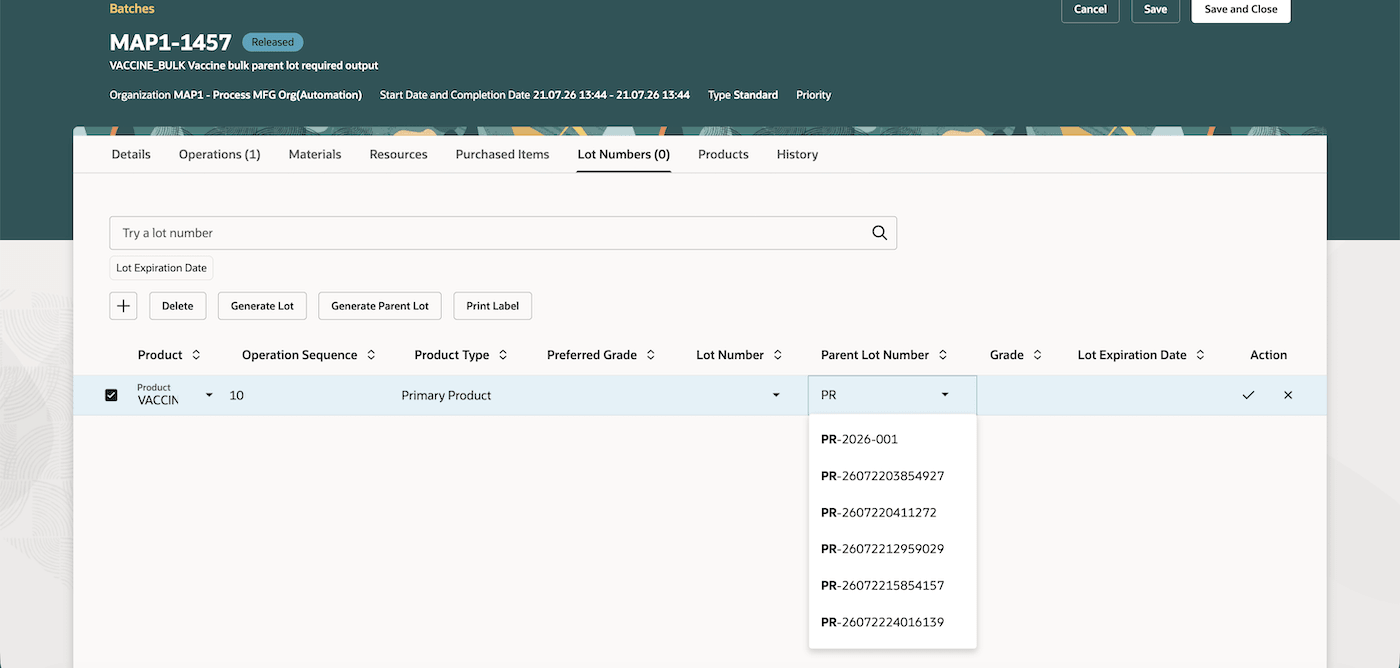Sort by Product column arrows
The height and width of the screenshot is (668, 1400).
(x=196, y=355)
